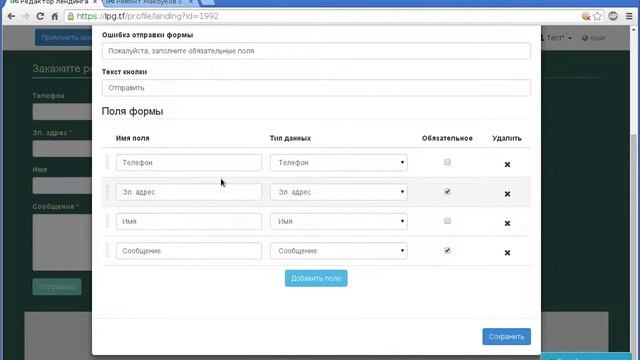Image resolution: width=640 pixels, height=360 pixels.
Task: Remove the Сообщение field row
Action: tap(507, 253)
